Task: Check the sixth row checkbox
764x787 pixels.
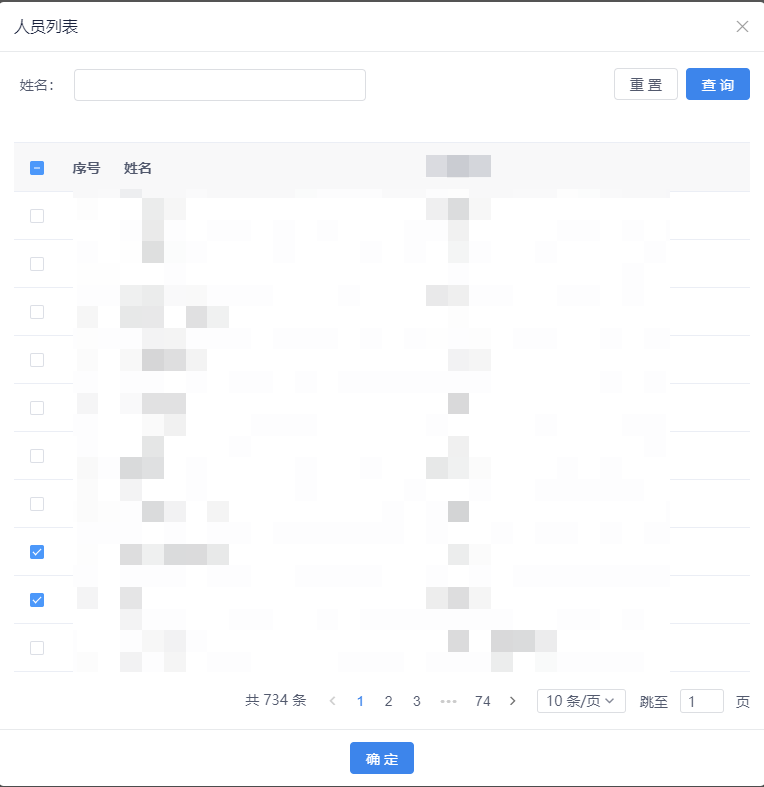Action: [37, 456]
